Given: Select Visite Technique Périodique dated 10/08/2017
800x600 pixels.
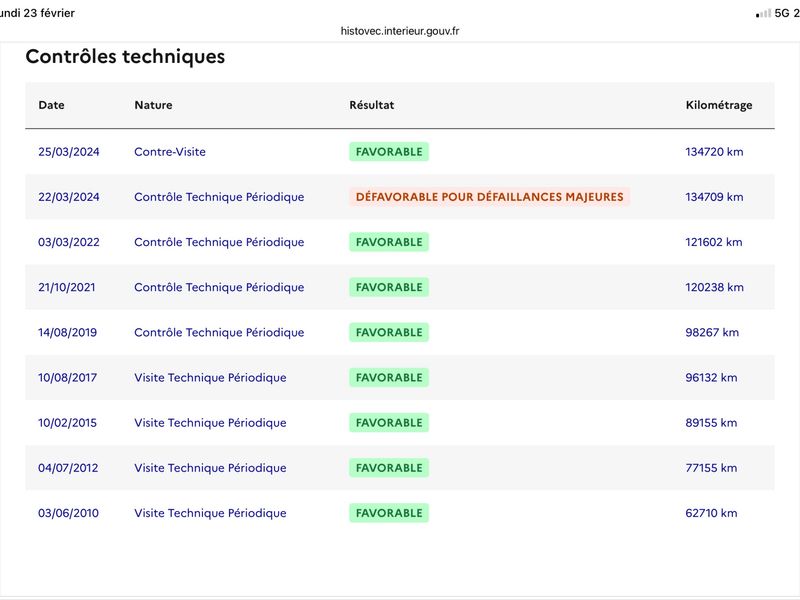Looking at the screenshot, I should pos(210,378).
